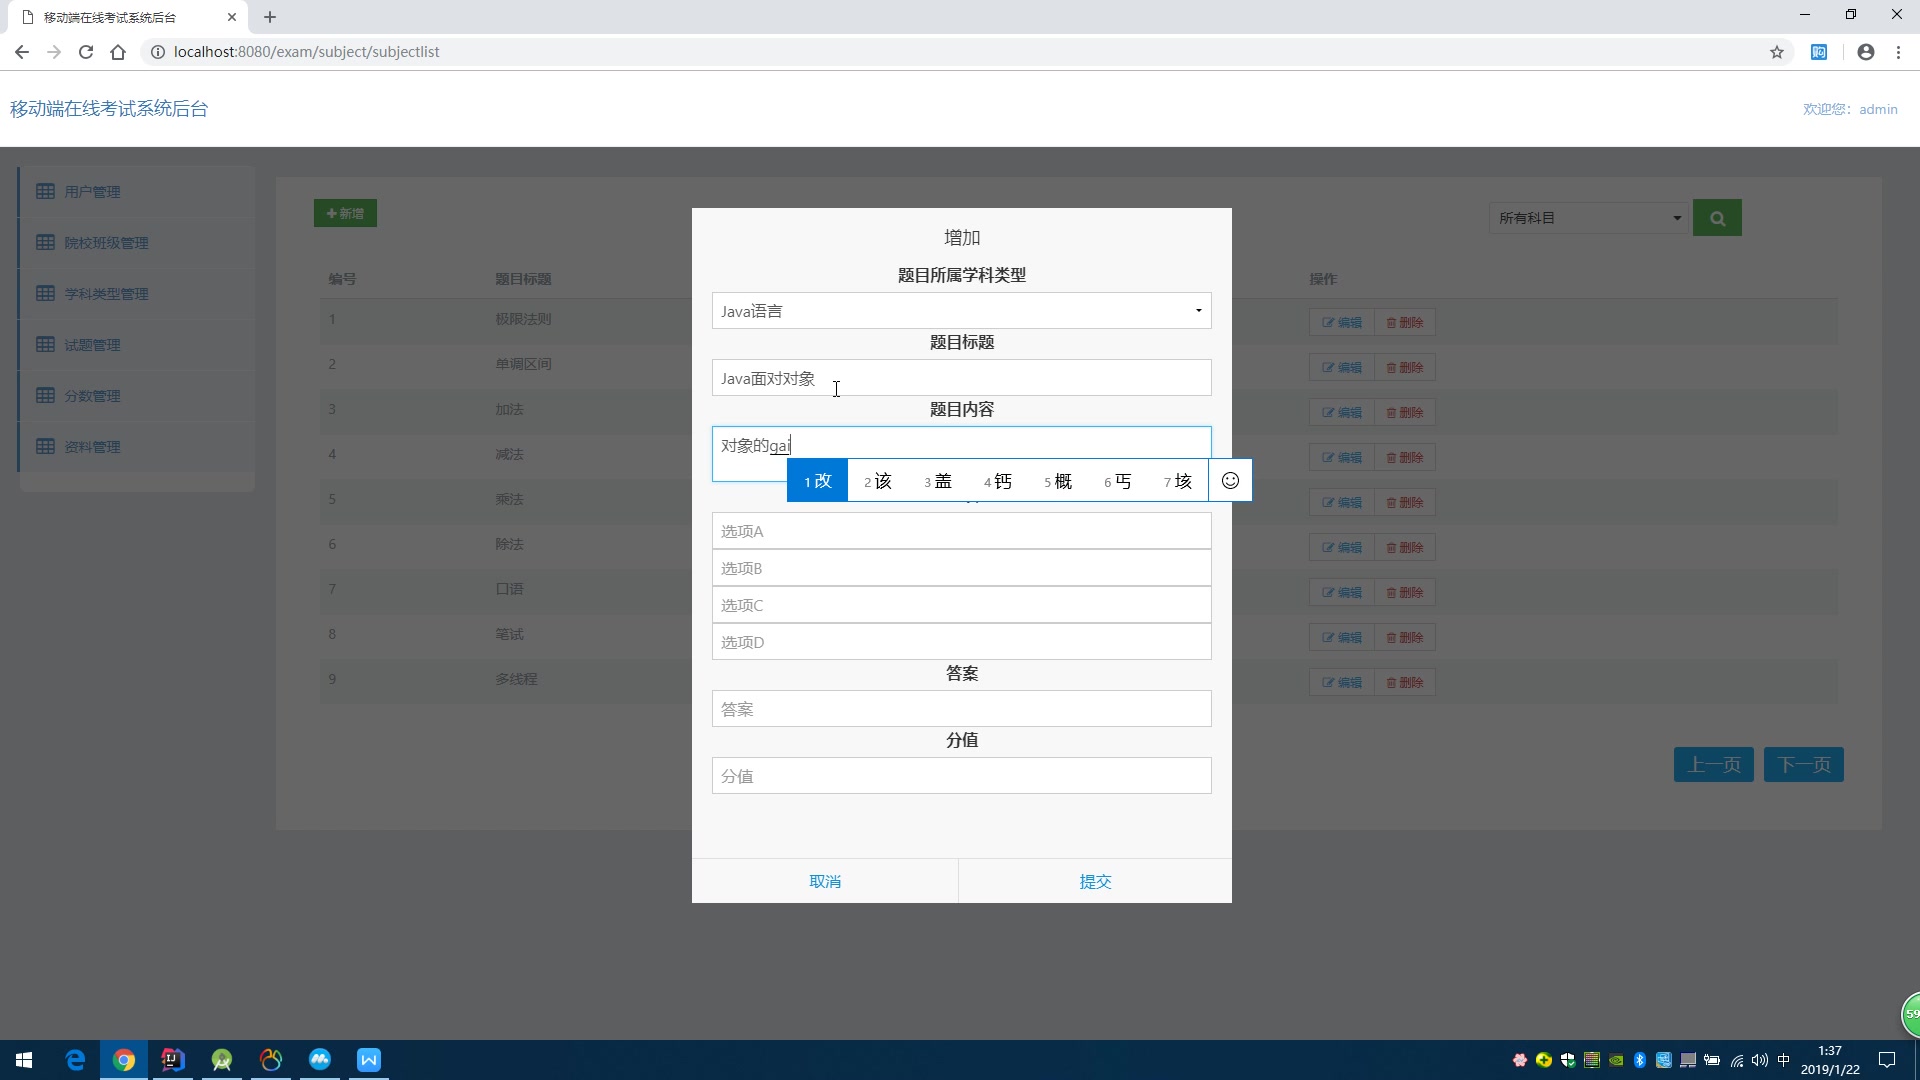Open the Java语言 subject type dropdown
The image size is (1920, 1080).
pos(960,310)
